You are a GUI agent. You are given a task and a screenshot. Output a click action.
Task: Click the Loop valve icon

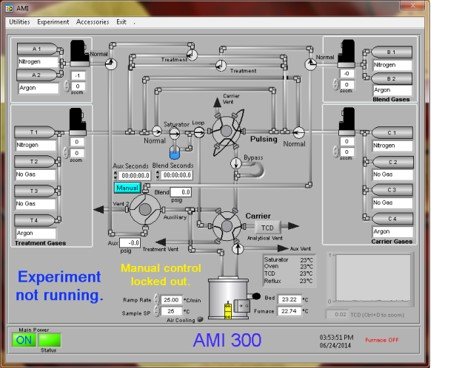pos(199,132)
